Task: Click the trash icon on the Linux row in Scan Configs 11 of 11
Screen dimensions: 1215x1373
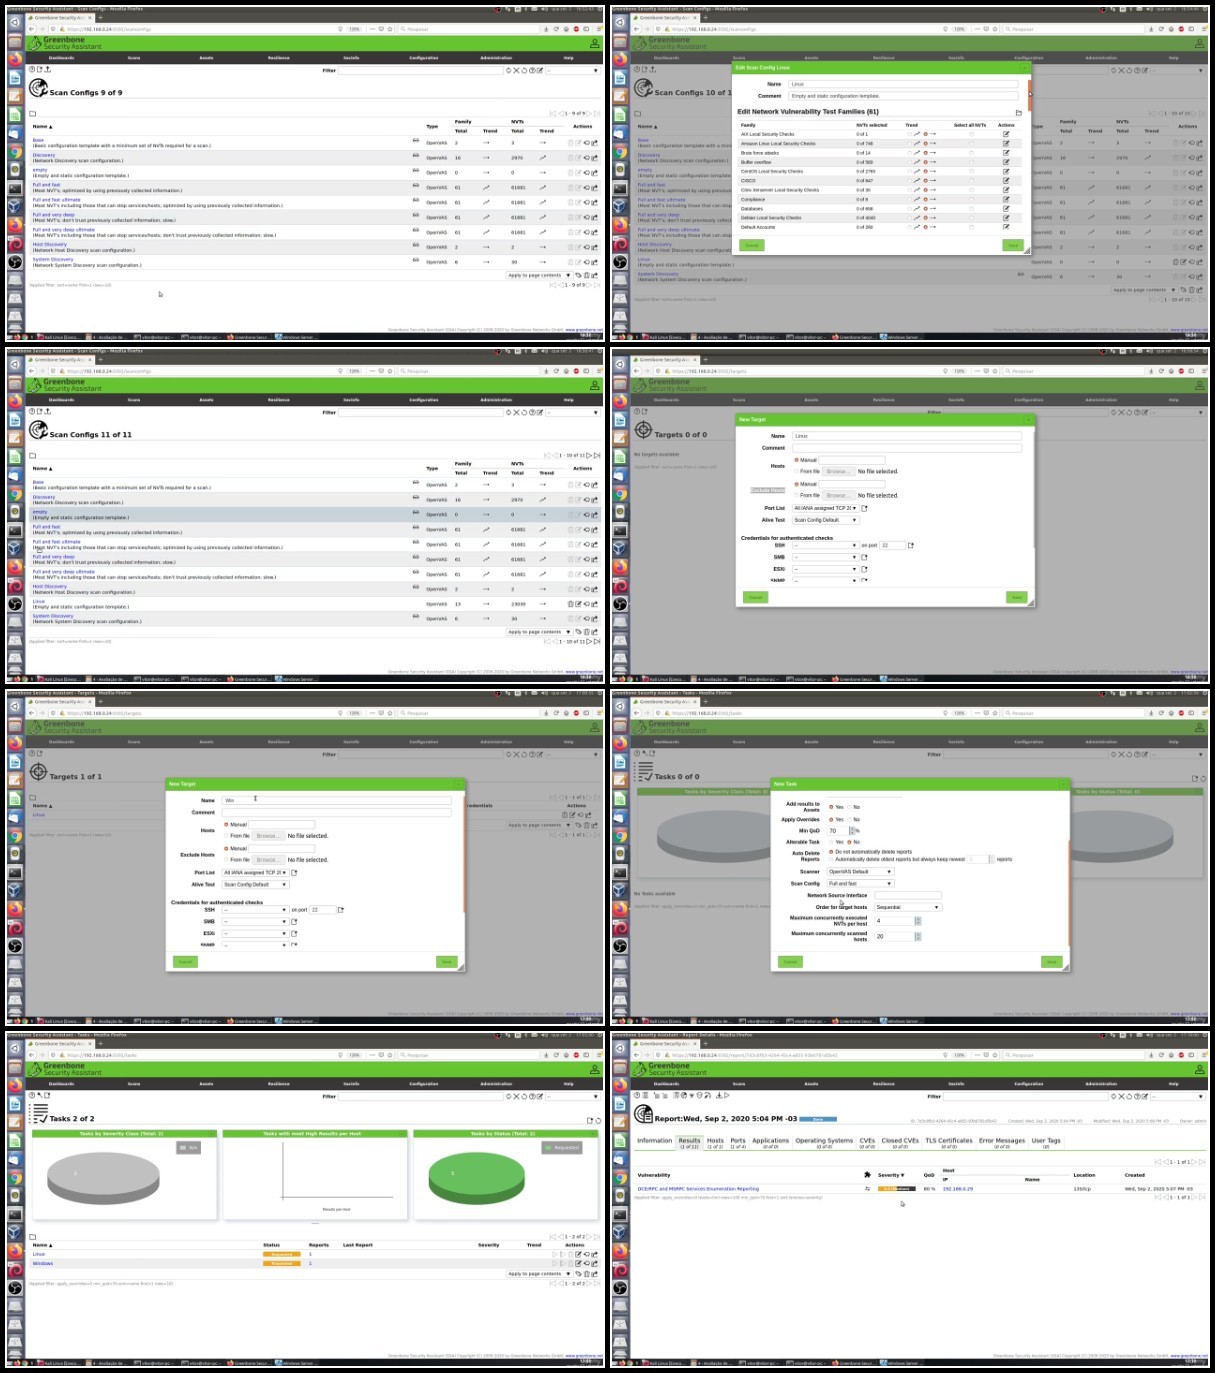Action: (571, 604)
